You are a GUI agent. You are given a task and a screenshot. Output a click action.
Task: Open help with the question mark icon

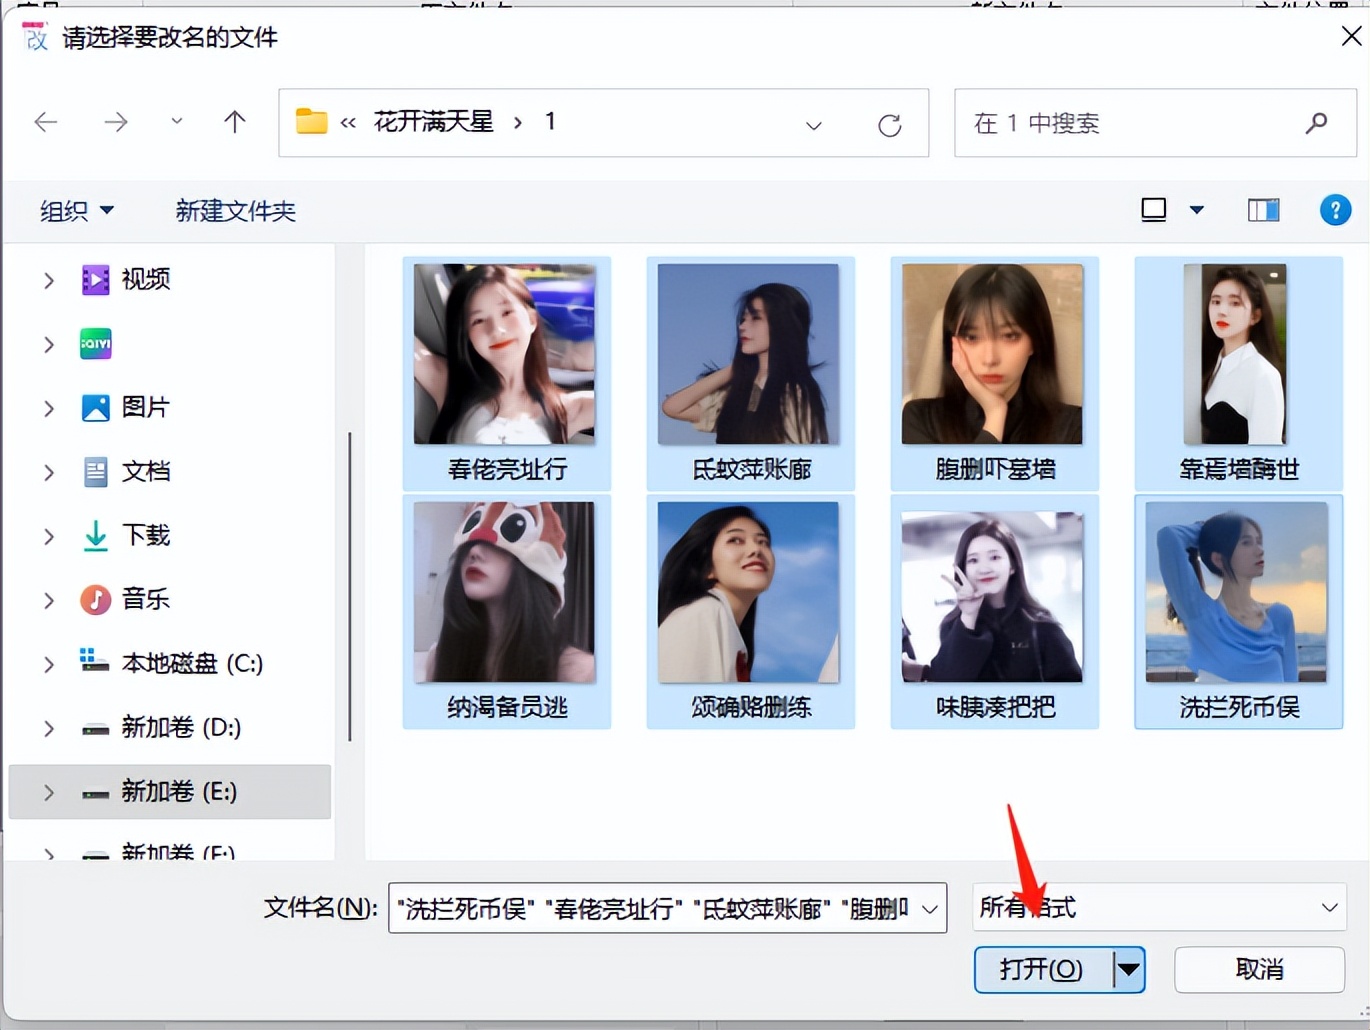click(1335, 210)
